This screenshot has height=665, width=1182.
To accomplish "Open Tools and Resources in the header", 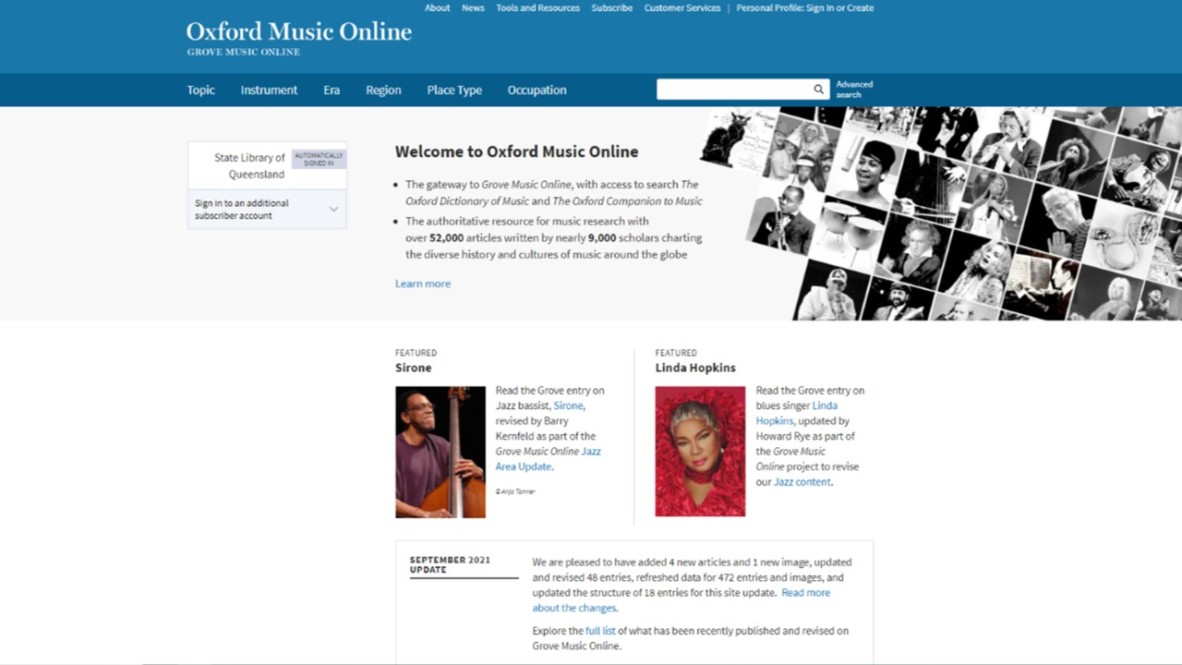I will [537, 8].
